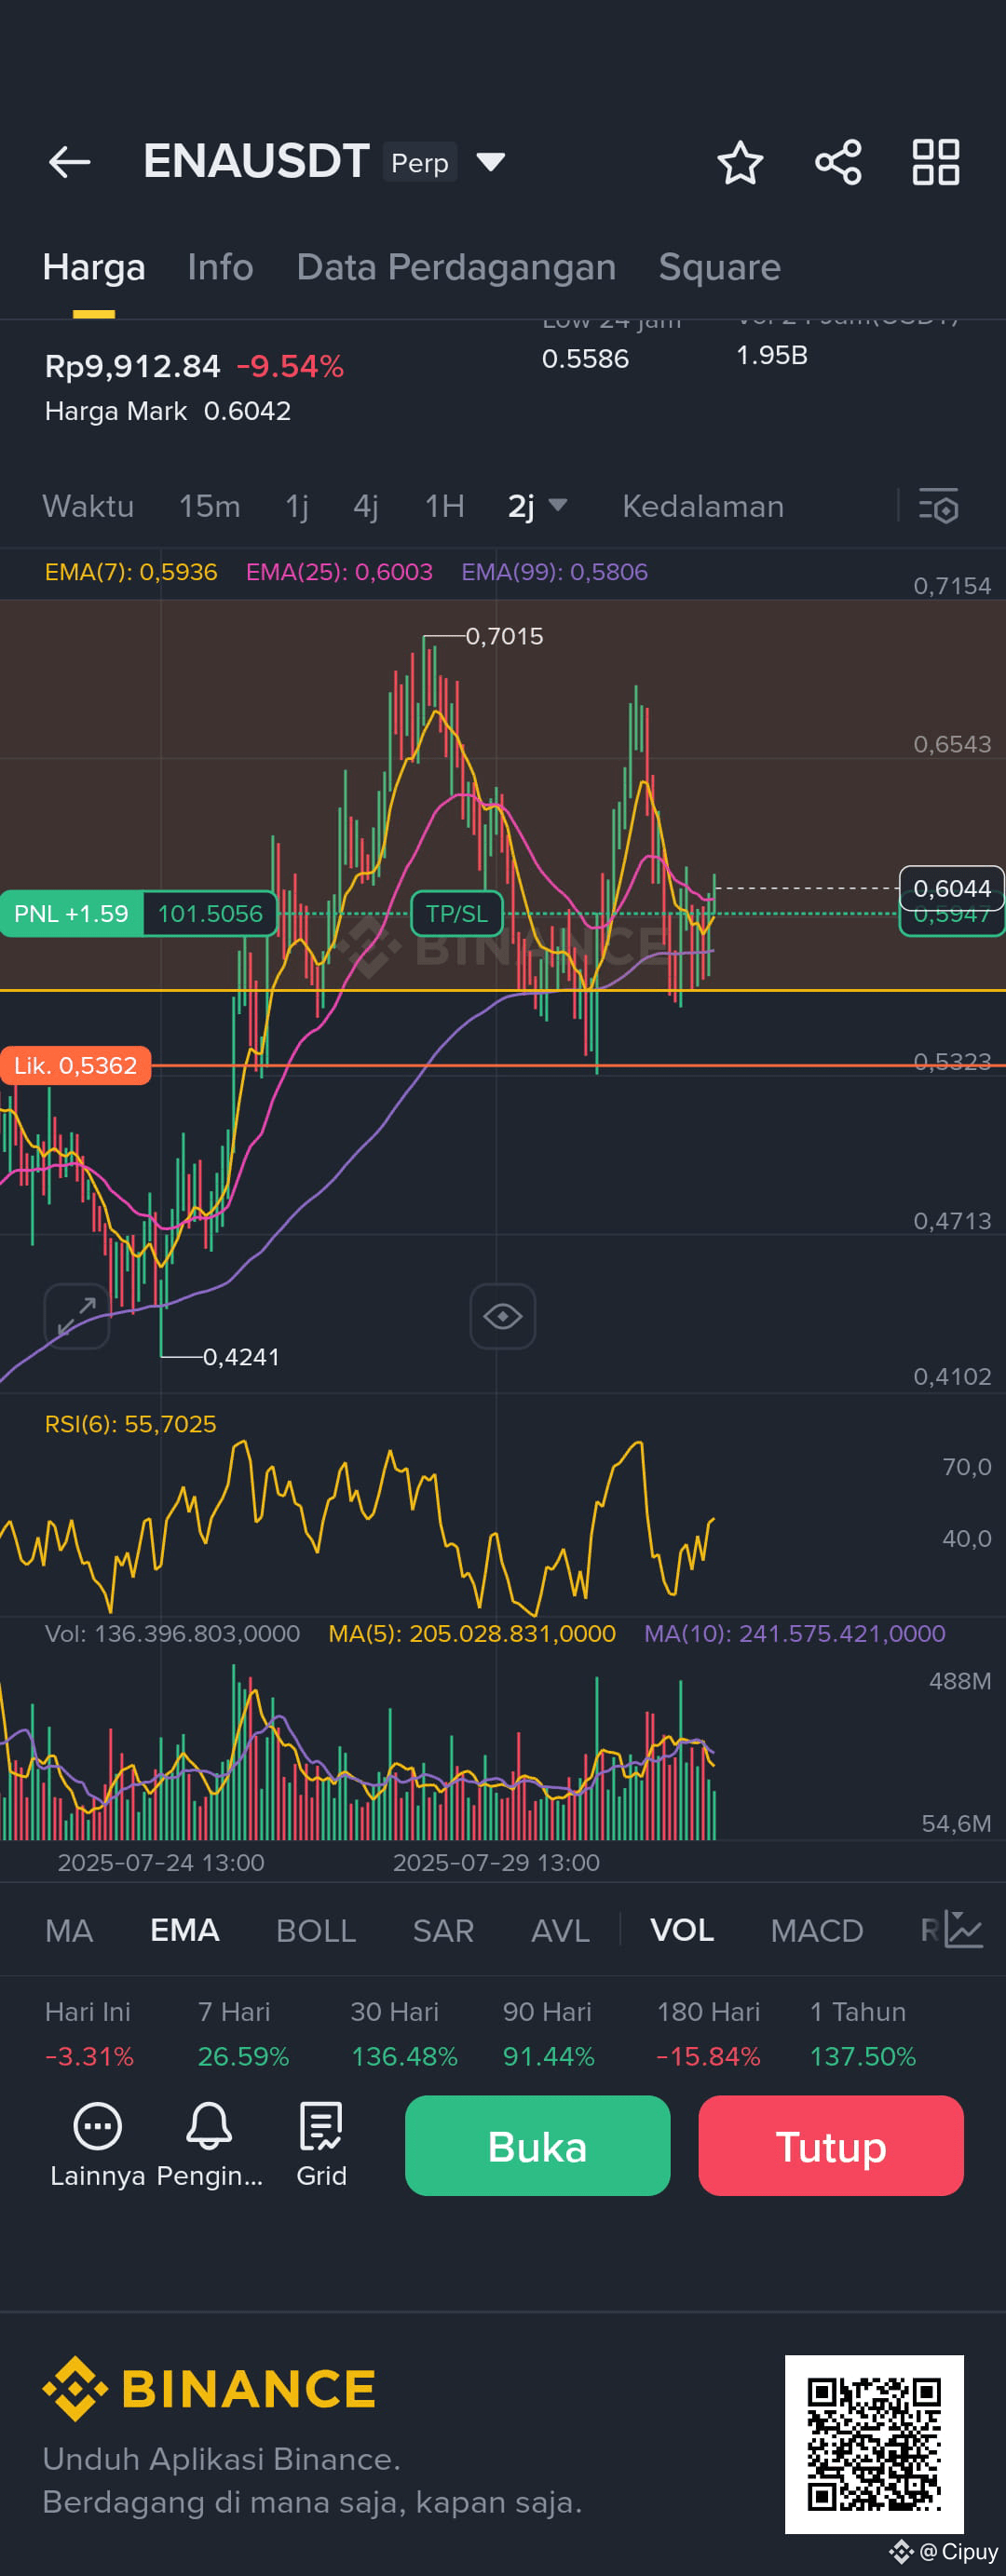The width and height of the screenshot is (1006, 2576).
Task: Switch to Kedalaman depth view
Action: click(703, 506)
